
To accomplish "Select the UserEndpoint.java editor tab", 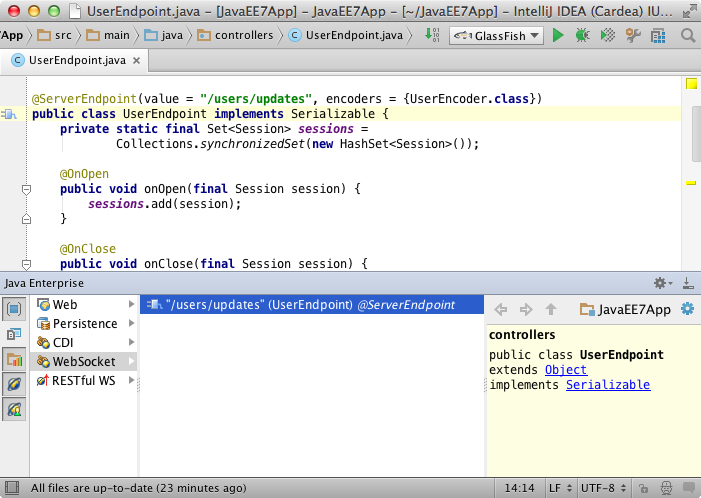I will [x=74, y=60].
